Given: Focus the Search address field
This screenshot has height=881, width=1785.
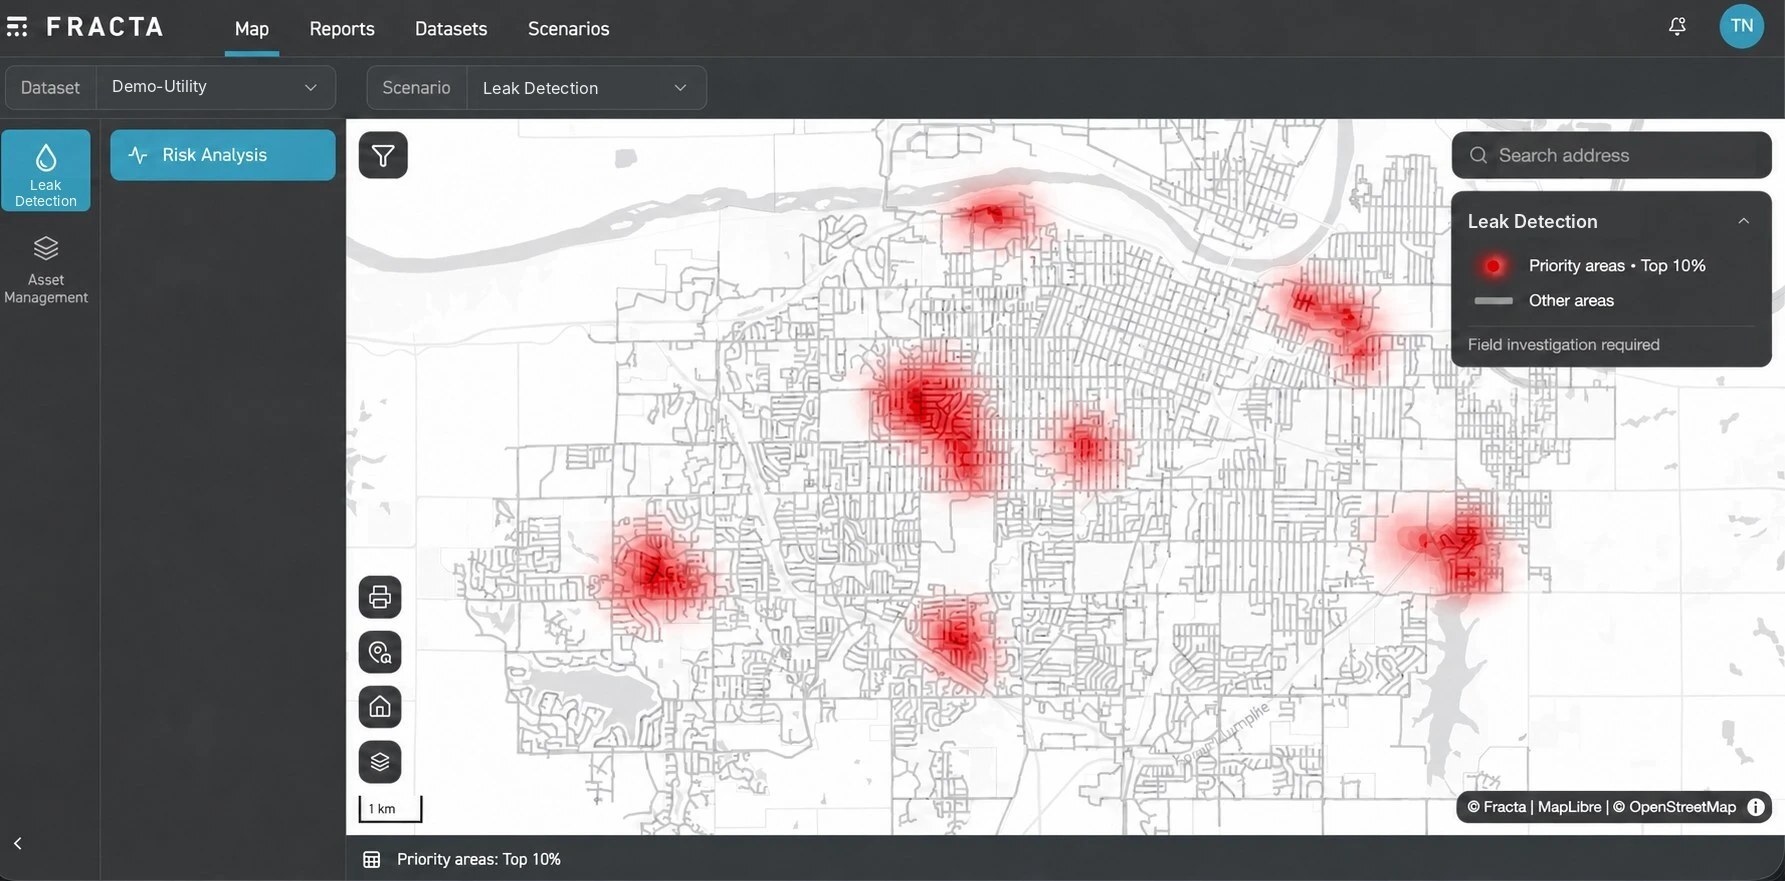Looking at the screenshot, I should (x=1612, y=155).
